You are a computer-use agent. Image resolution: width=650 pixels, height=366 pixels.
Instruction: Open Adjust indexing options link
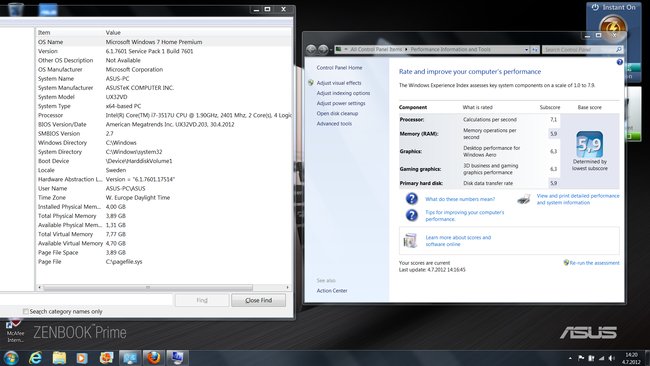pyautogui.click(x=343, y=93)
